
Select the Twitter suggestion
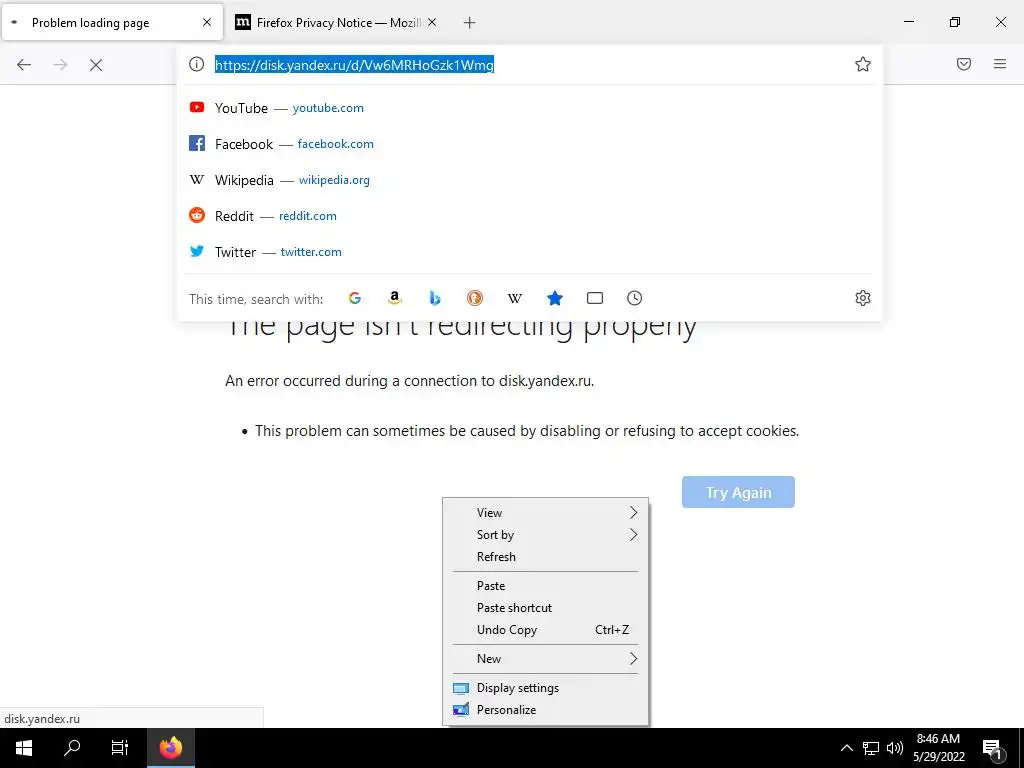coord(530,251)
